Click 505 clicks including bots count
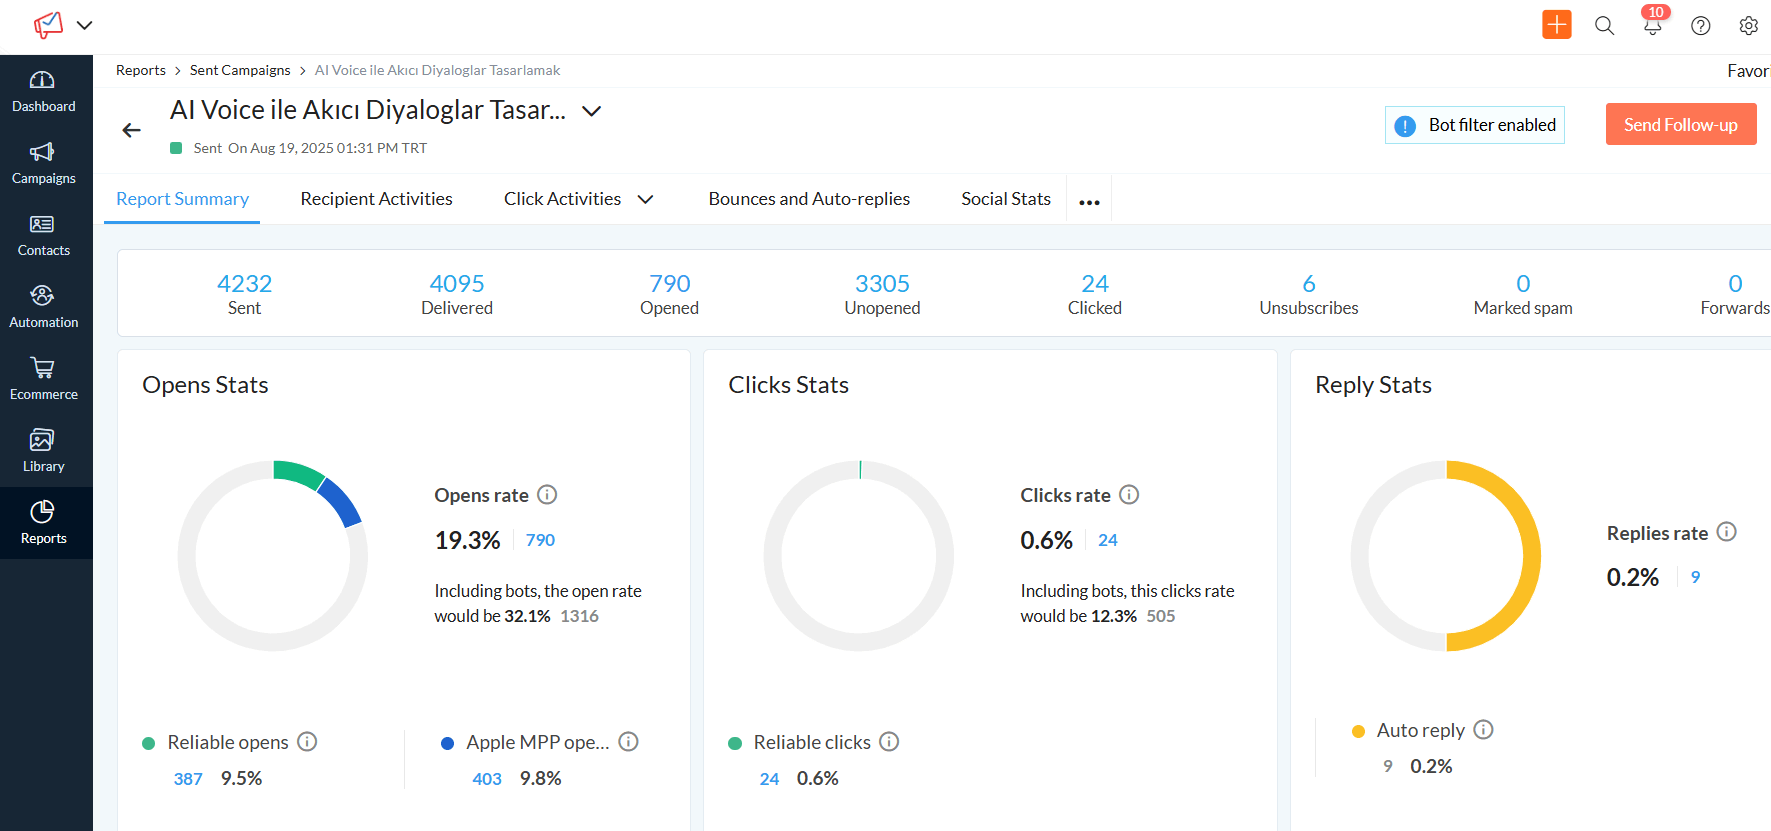Screen dimensions: 1771x831 tap(1161, 616)
